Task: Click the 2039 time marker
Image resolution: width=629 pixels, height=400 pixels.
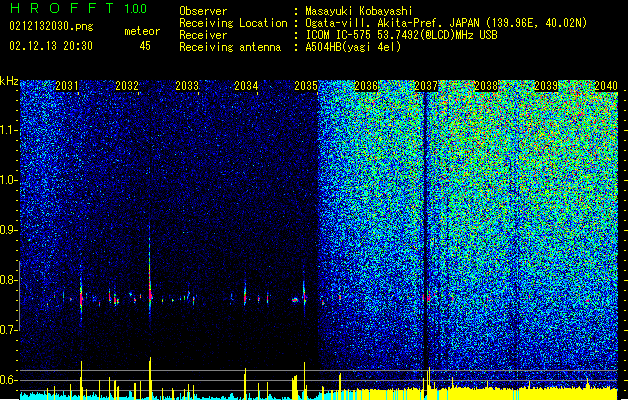Action: [x=546, y=85]
